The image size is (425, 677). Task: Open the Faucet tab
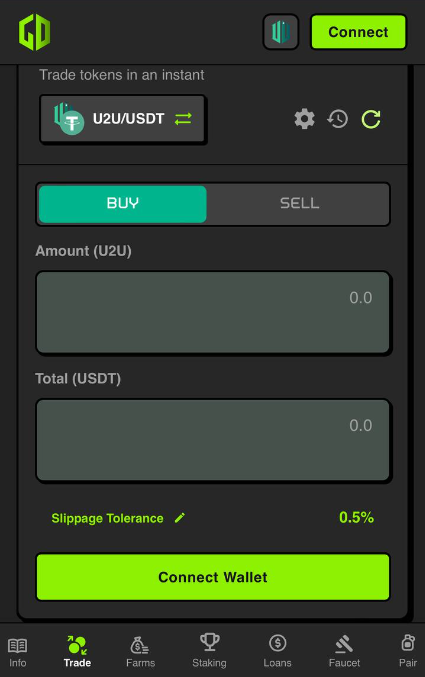344,651
